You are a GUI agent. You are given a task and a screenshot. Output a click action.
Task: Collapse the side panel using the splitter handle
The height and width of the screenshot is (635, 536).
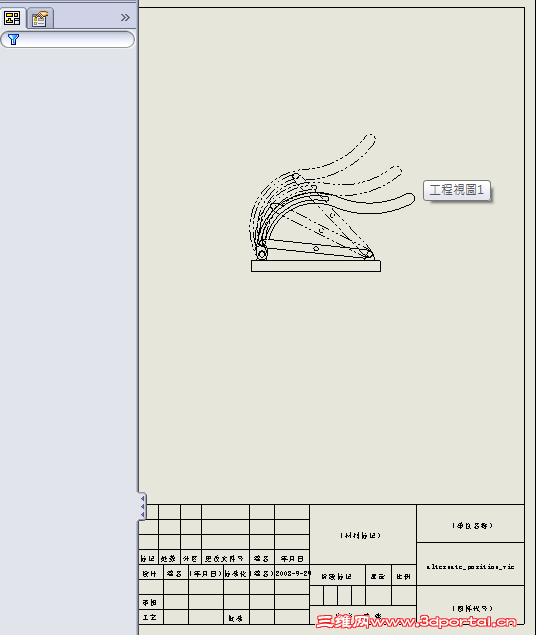(x=142, y=506)
